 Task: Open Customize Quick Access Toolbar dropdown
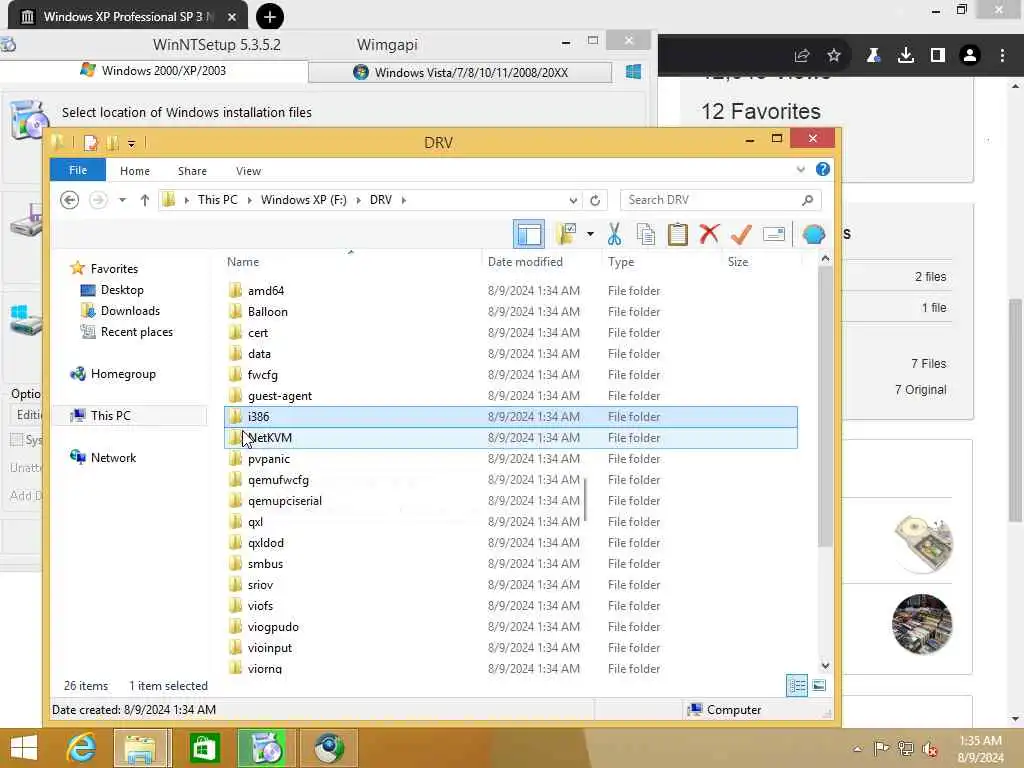[x=131, y=143]
